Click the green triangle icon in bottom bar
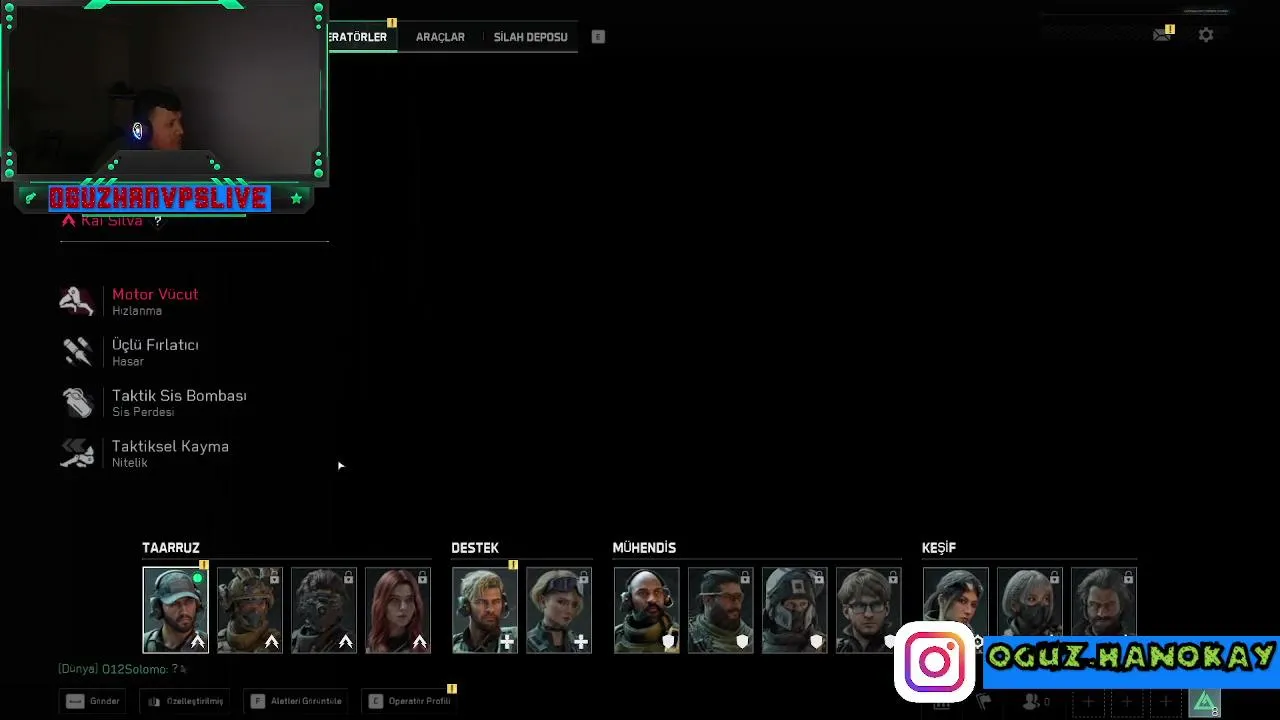The height and width of the screenshot is (720, 1280). [x=1205, y=702]
